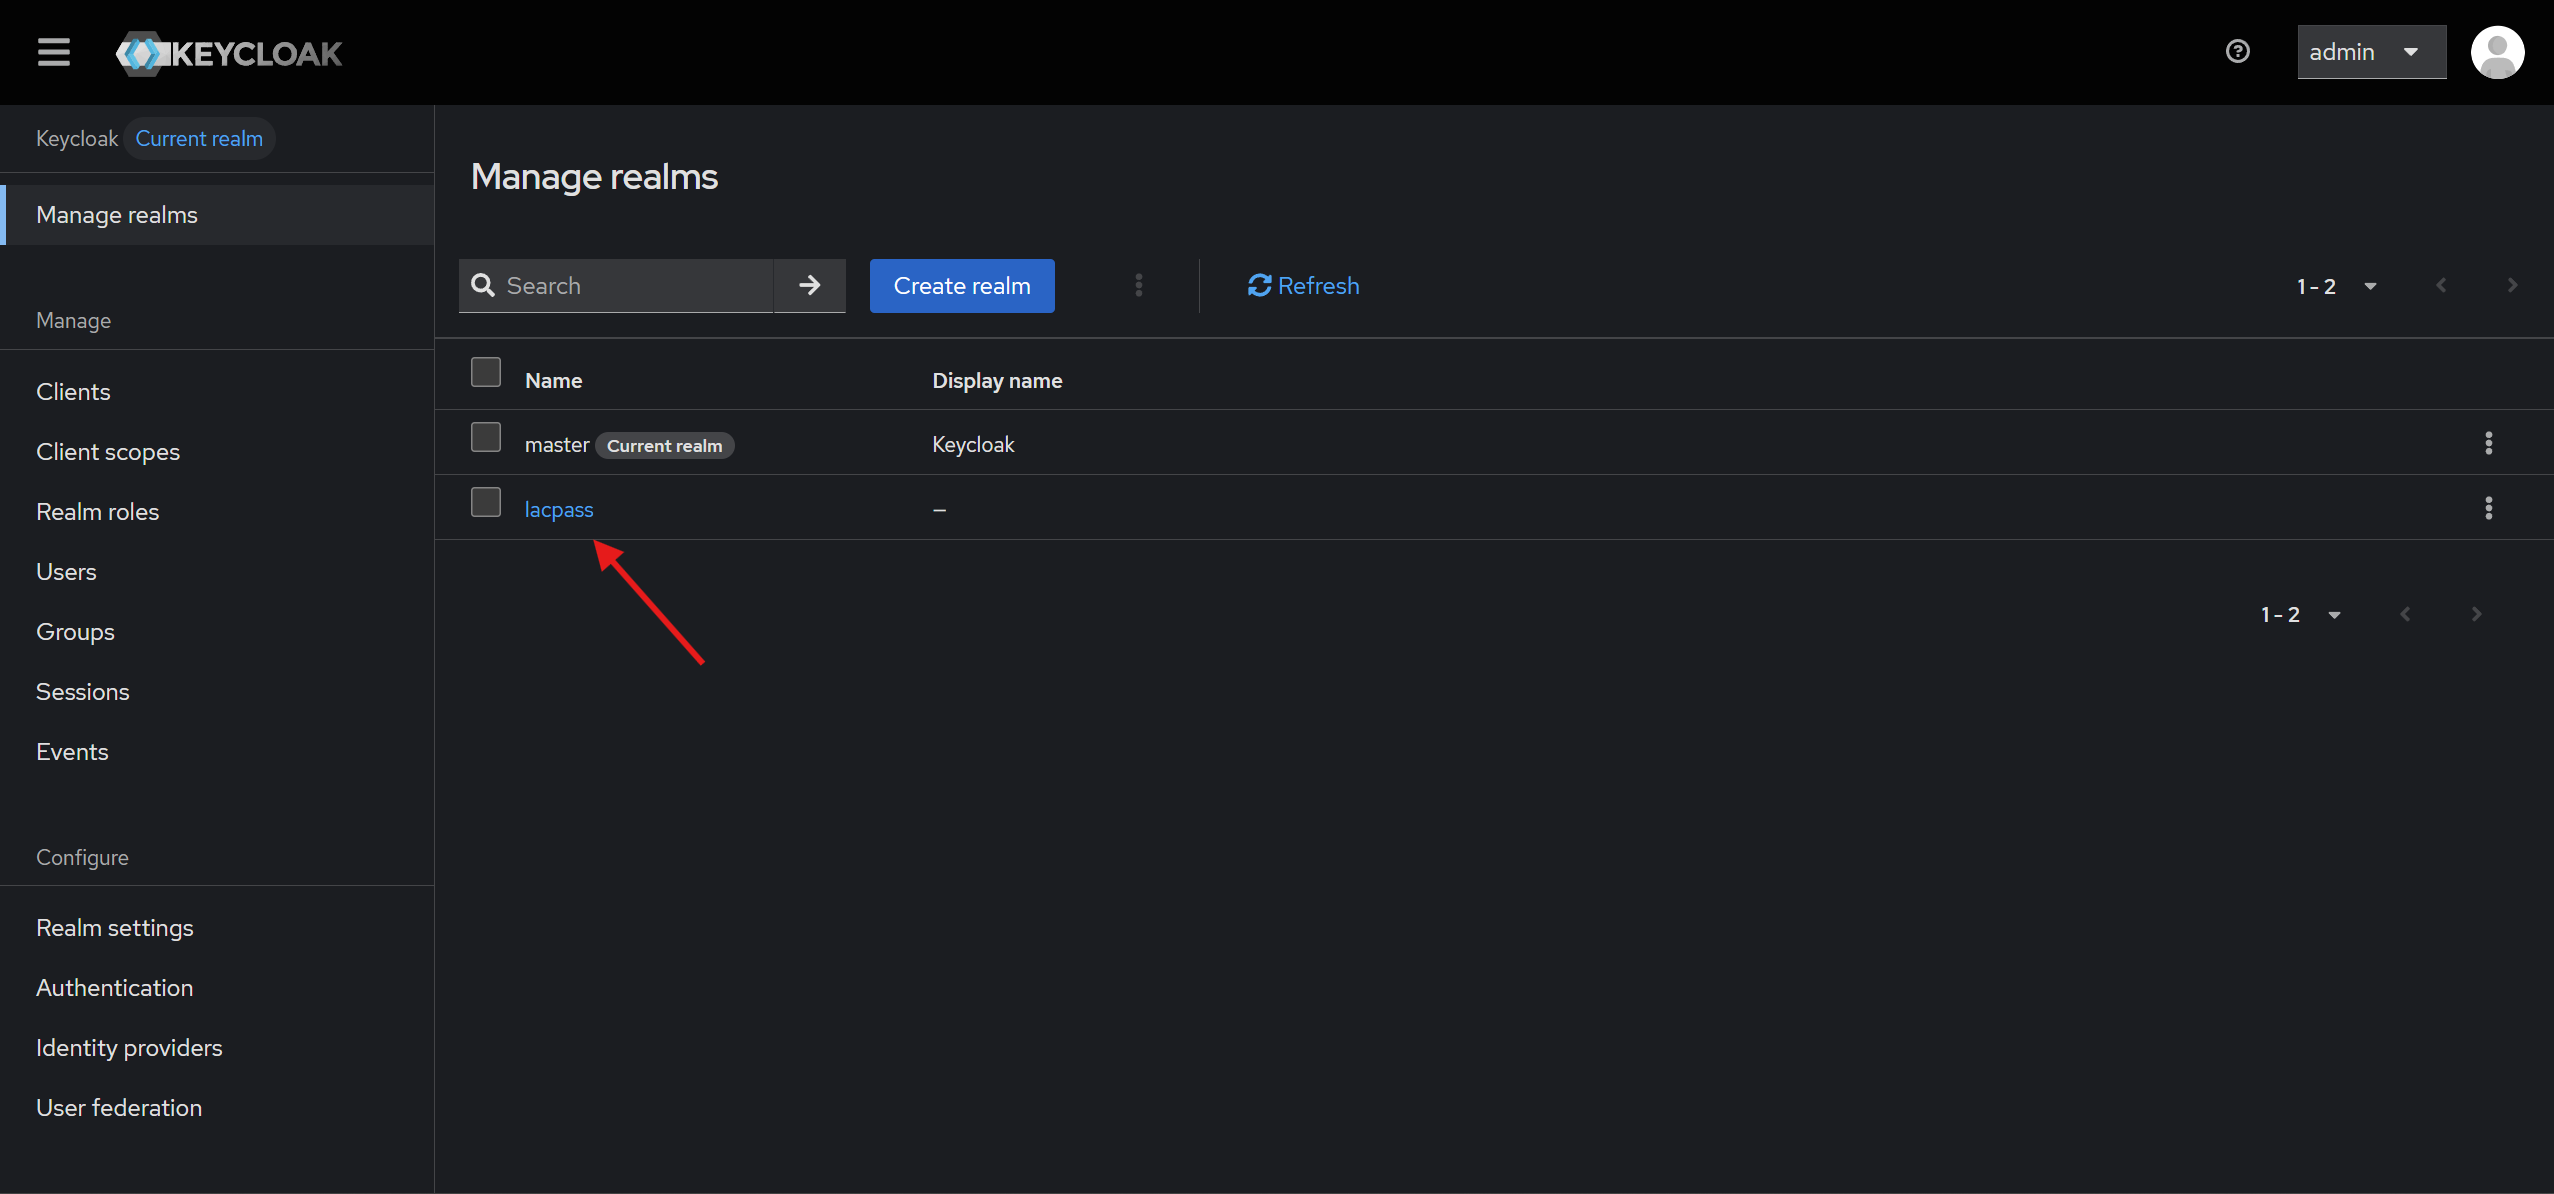Go to Authentication settings
The height and width of the screenshot is (1194, 2554).
pyautogui.click(x=115, y=988)
